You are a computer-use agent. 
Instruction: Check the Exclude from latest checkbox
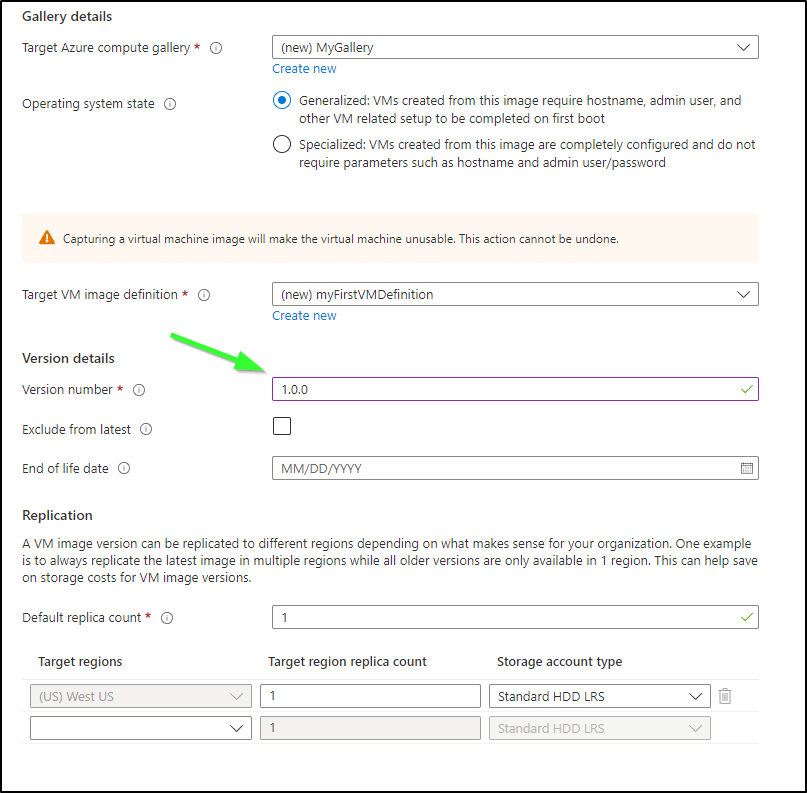[282, 426]
